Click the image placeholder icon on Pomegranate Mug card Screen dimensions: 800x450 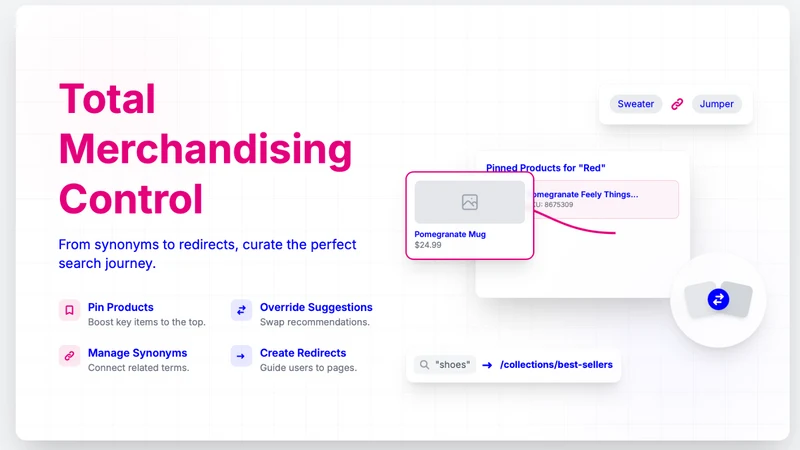tap(470, 202)
